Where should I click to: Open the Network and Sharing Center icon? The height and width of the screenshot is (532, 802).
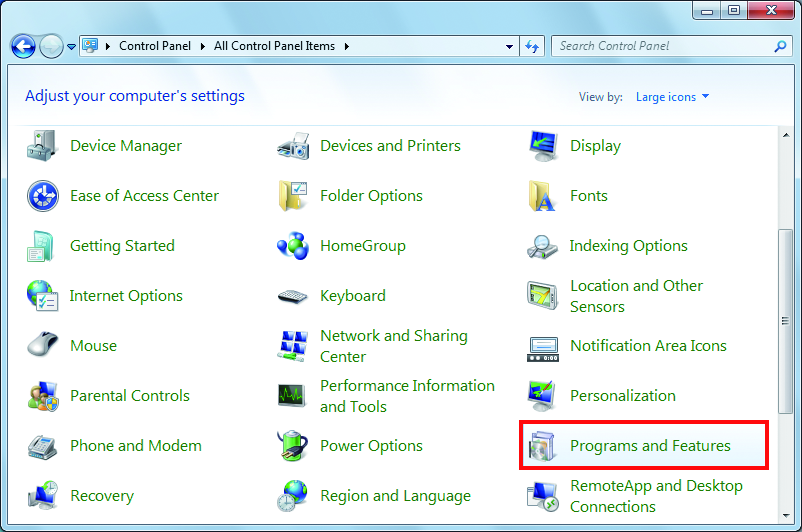pyautogui.click(x=292, y=346)
